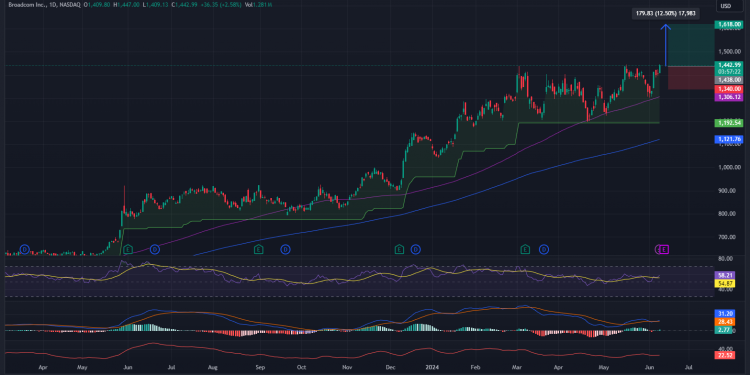Click the O1,409.80 open value

click(97, 5)
